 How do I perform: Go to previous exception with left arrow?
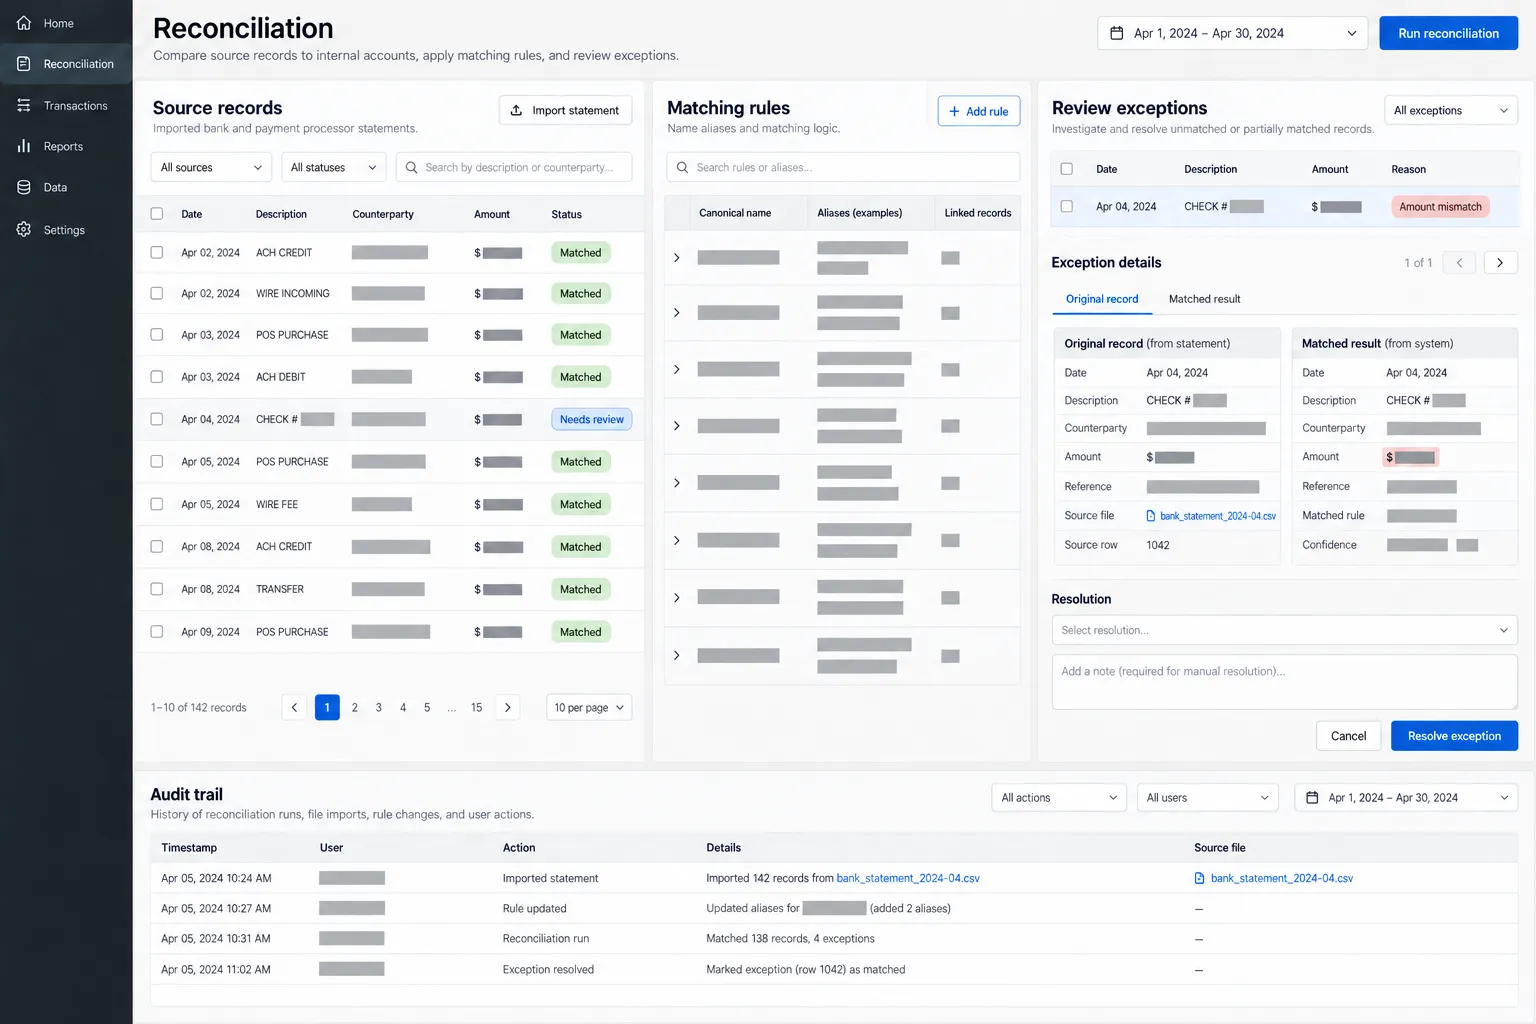point(1460,262)
